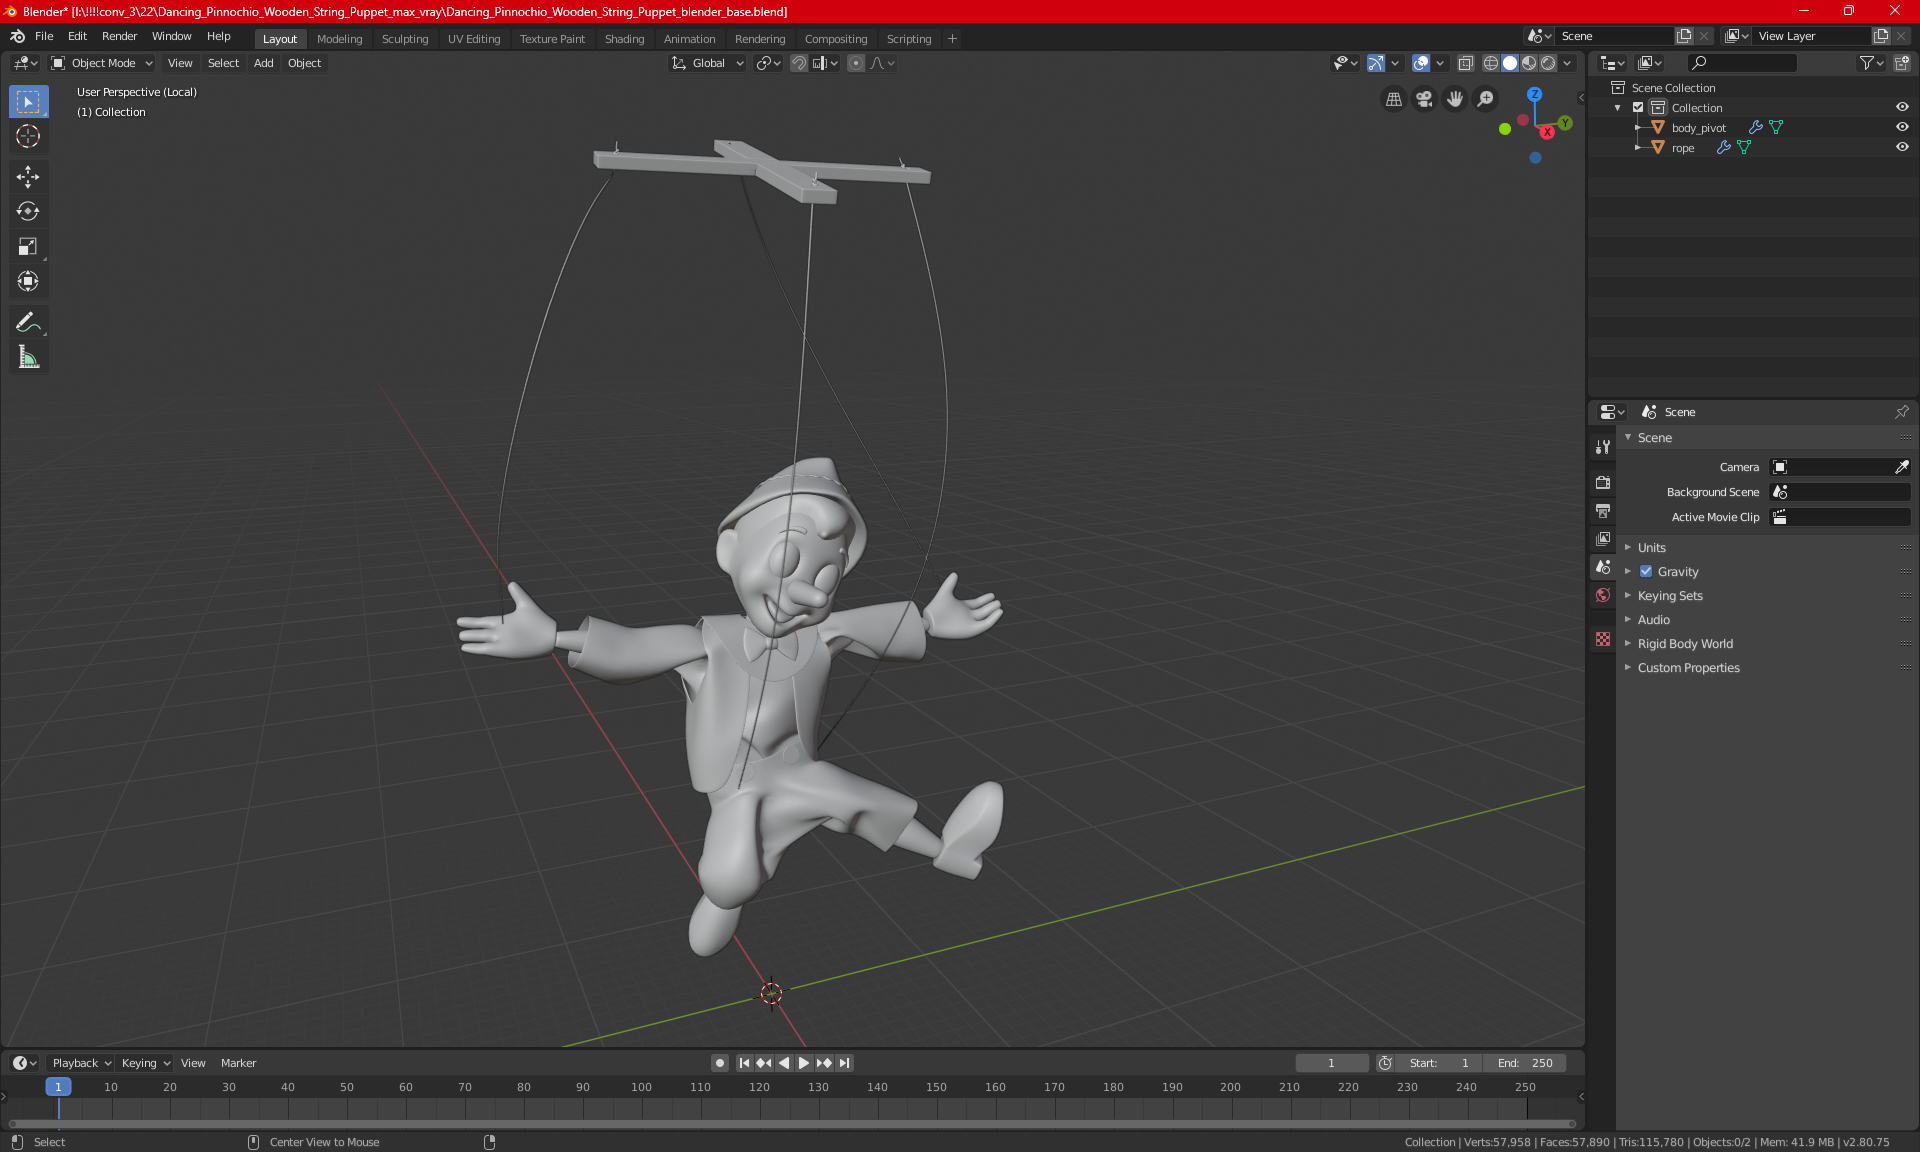Switch to material preview shading

point(1529,63)
